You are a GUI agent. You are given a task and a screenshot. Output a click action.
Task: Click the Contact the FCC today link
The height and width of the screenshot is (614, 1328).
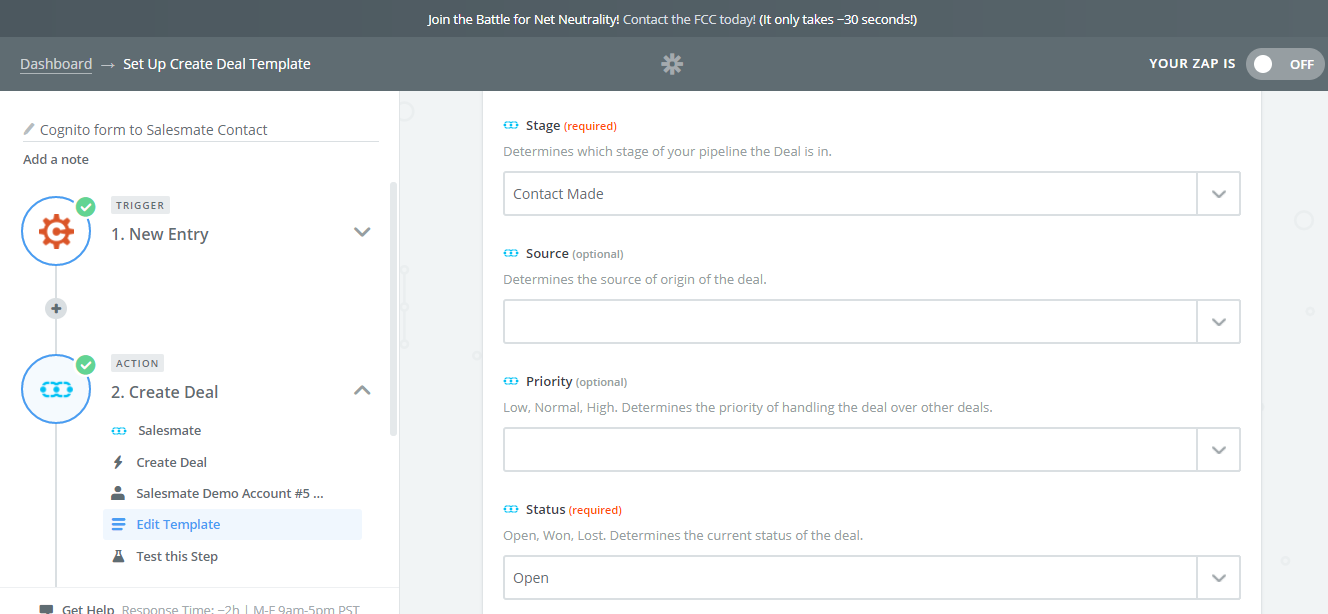tap(689, 19)
